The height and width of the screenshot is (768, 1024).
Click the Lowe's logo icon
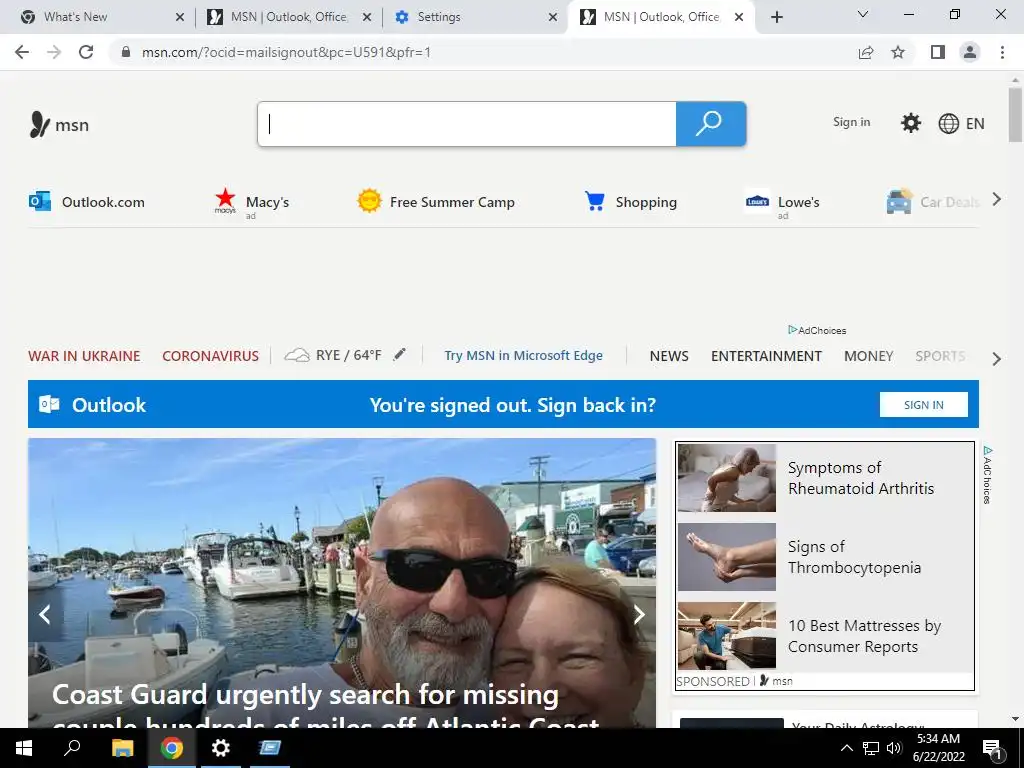coord(757,202)
